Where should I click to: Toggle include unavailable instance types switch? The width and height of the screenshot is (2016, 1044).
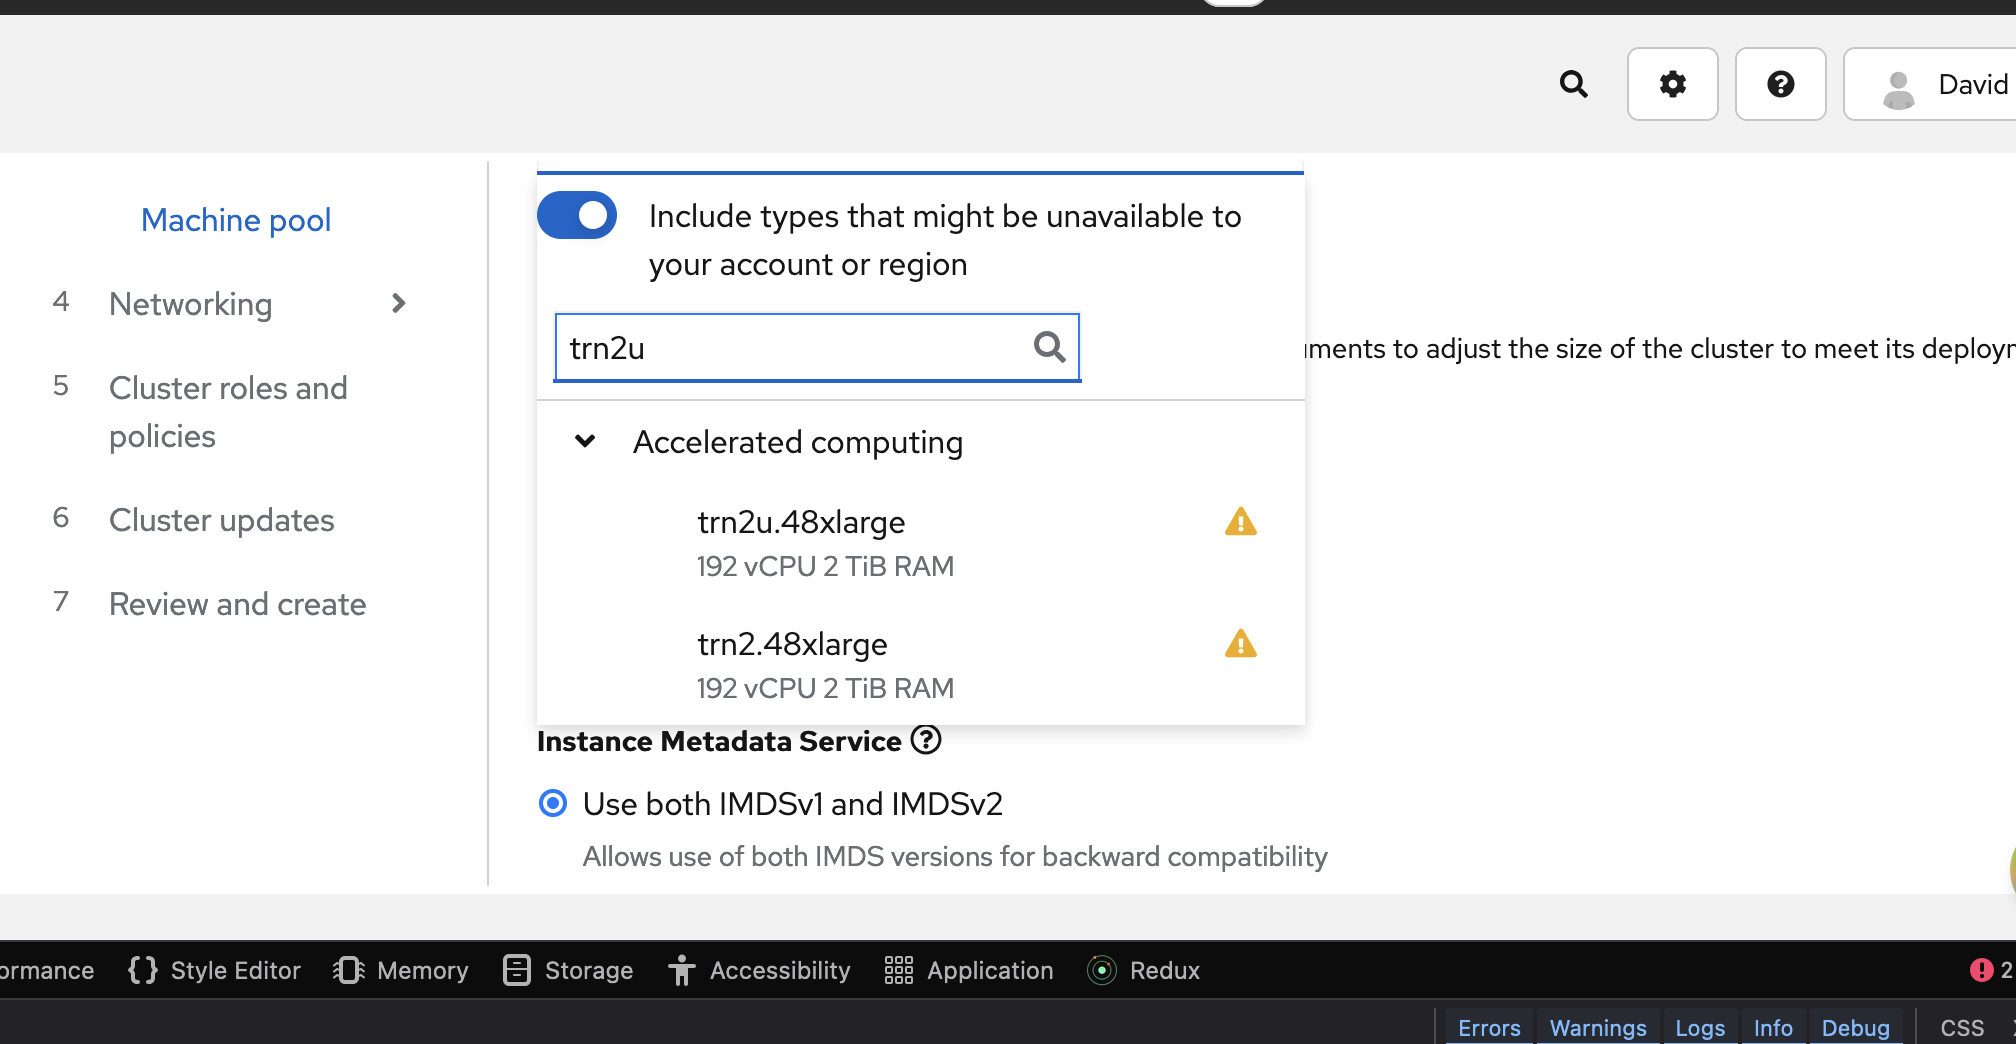coord(578,216)
